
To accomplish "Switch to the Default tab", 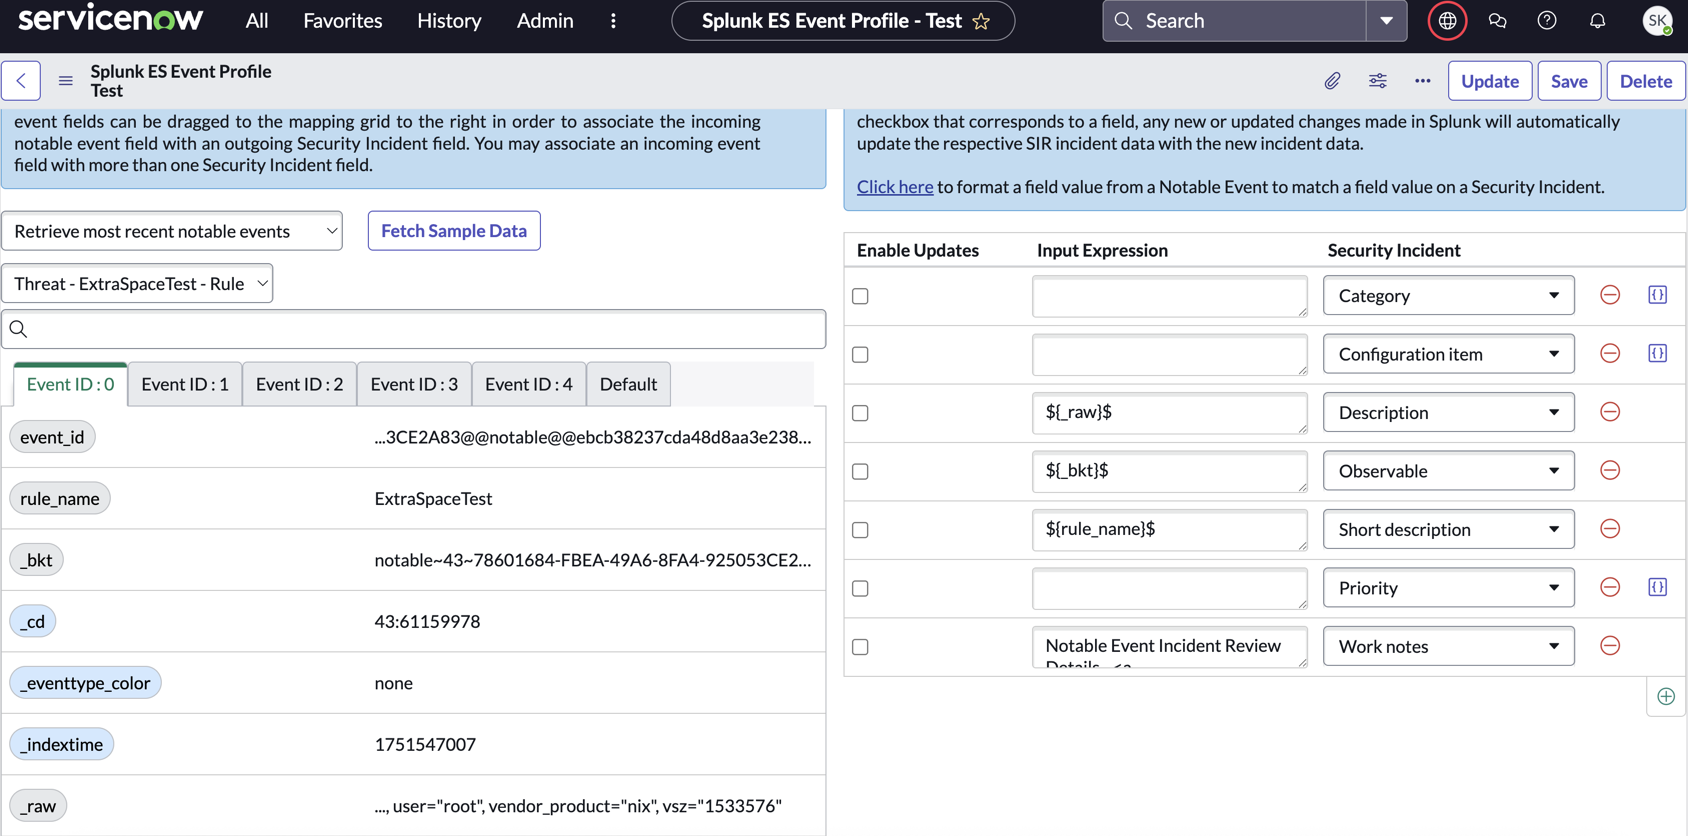I will coord(628,384).
